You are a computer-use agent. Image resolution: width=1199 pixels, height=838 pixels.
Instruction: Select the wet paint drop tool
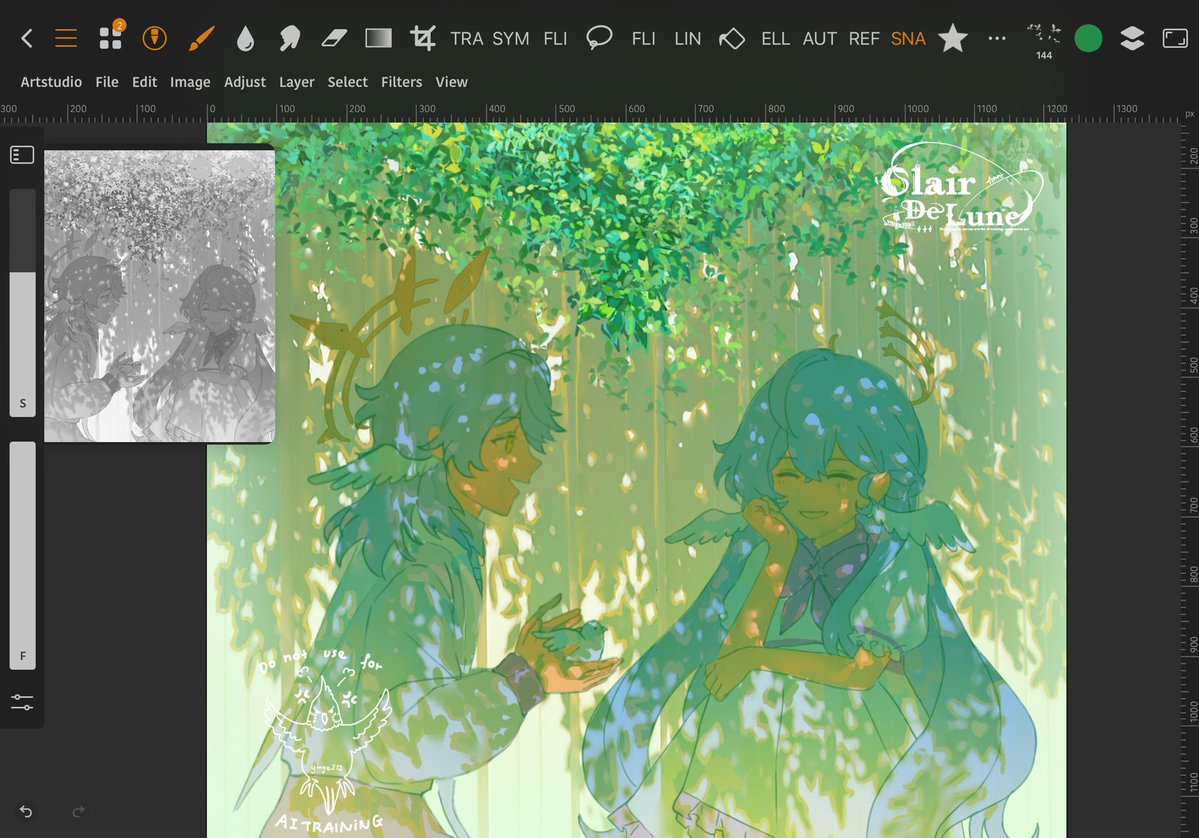tap(245, 38)
